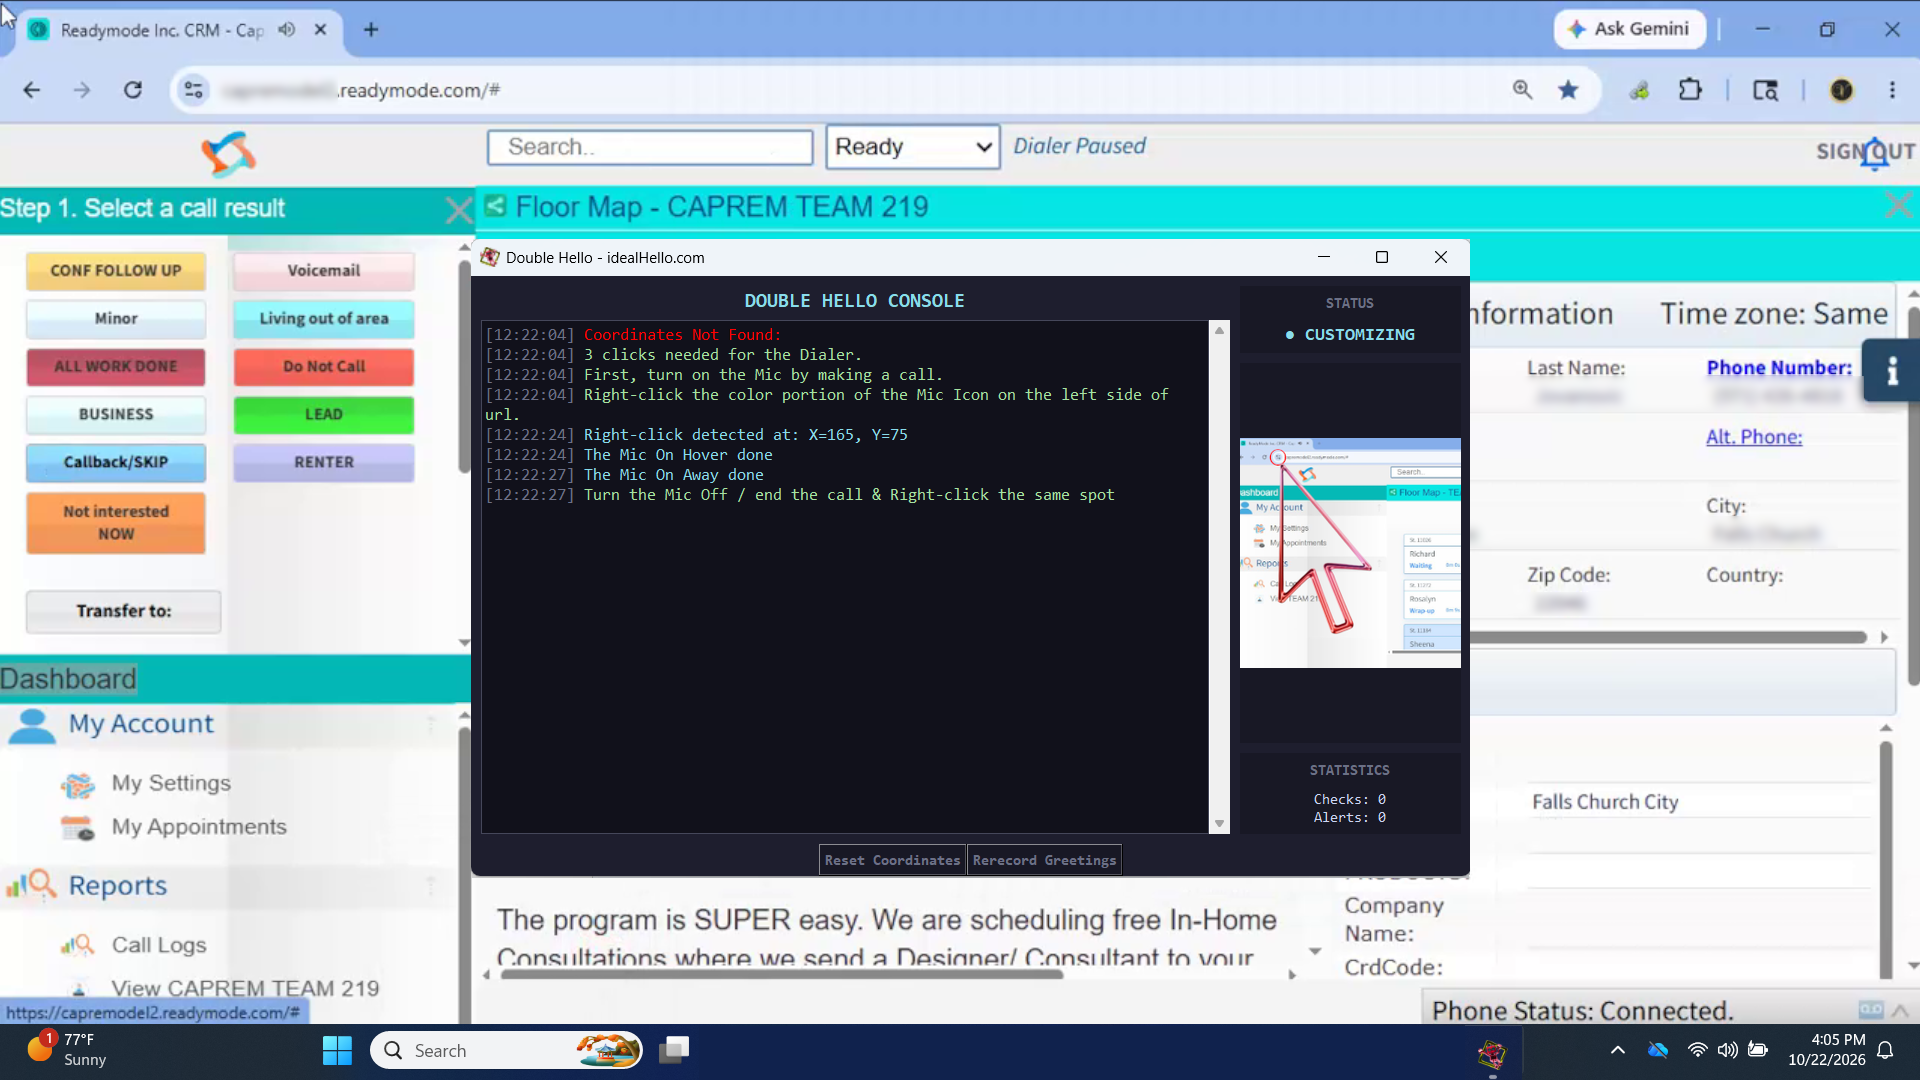Image resolution: width=1920 pixels, height=1080 pixels.
Task: Click the My Settings icon
Action: tap(77, 785)
